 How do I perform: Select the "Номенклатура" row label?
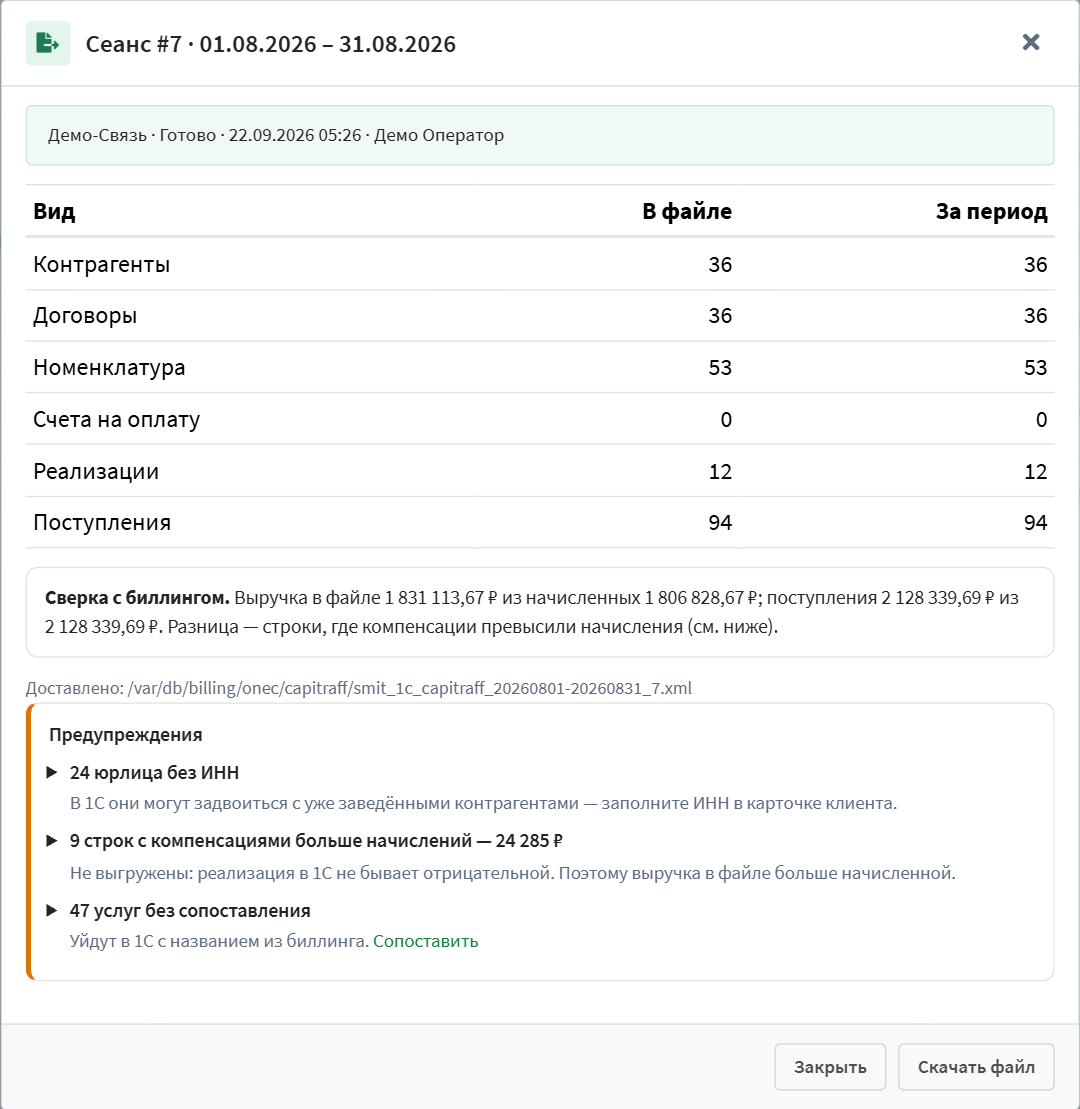click(x=109, y=367)
